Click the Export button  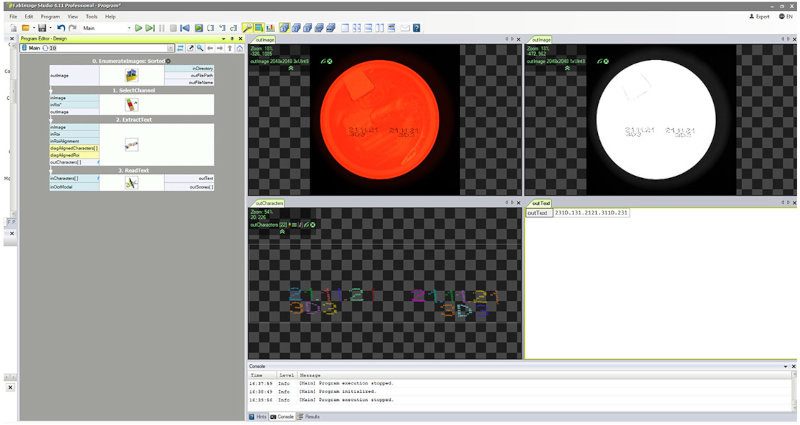coord(759,17)
